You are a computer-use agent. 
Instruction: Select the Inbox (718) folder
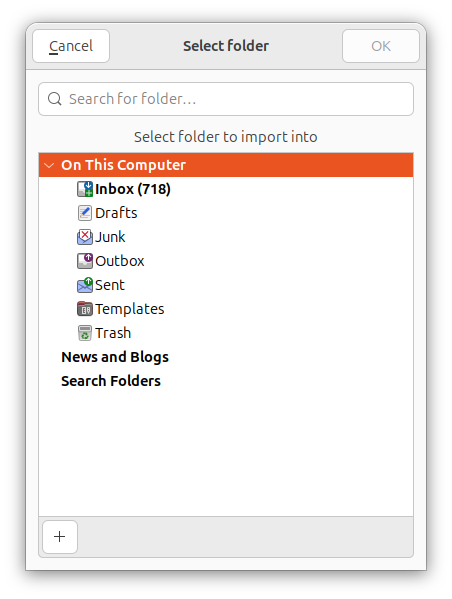click(133, 189)
